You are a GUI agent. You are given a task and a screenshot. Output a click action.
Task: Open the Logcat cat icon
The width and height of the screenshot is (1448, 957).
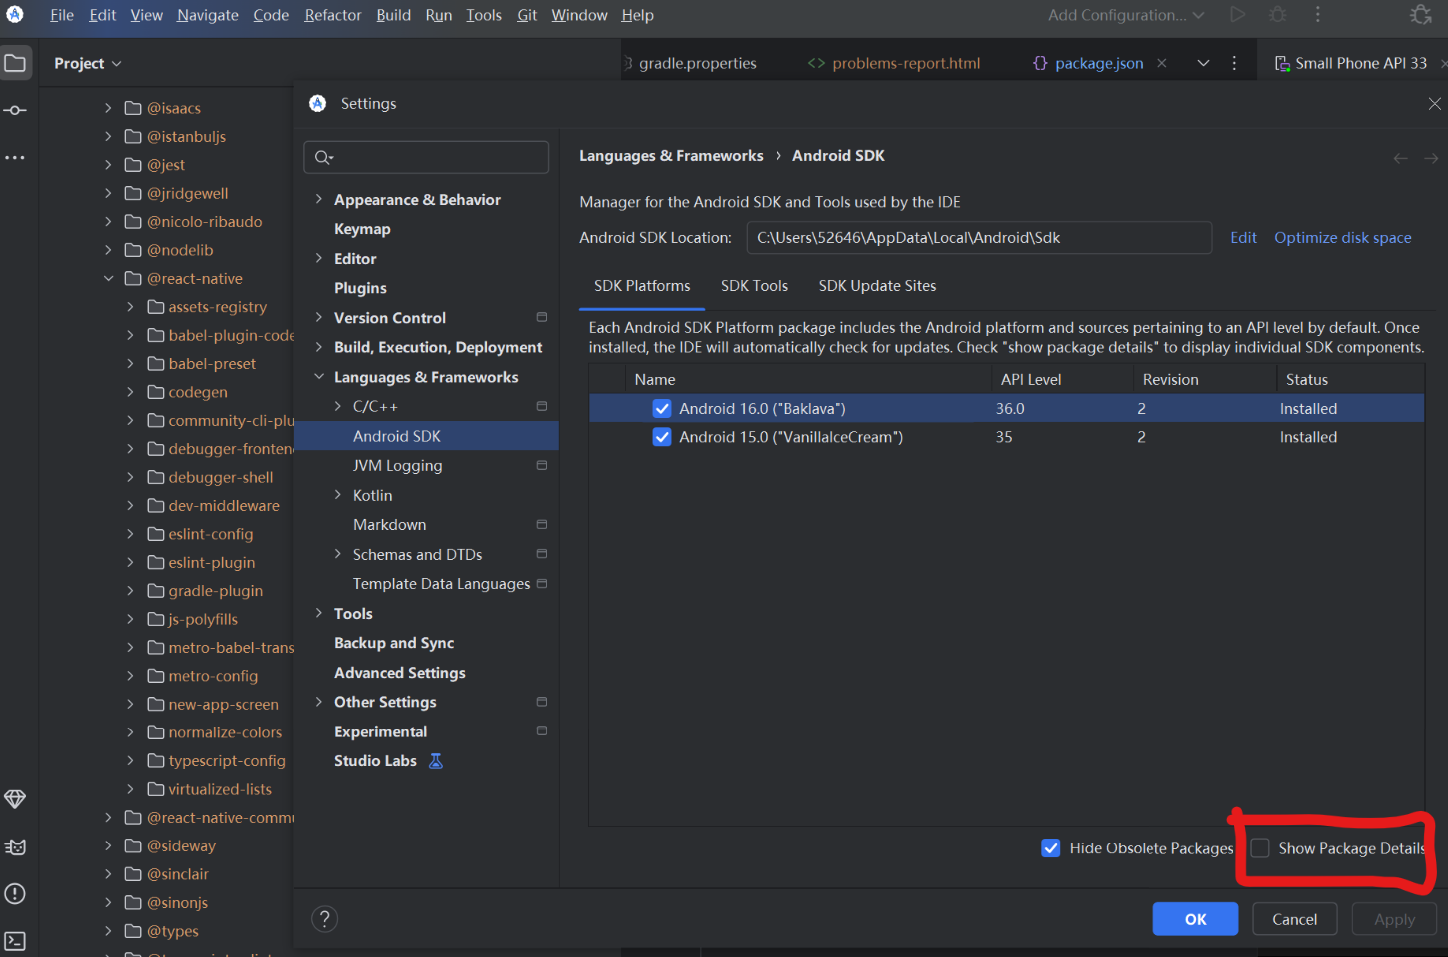coord(15,847)
